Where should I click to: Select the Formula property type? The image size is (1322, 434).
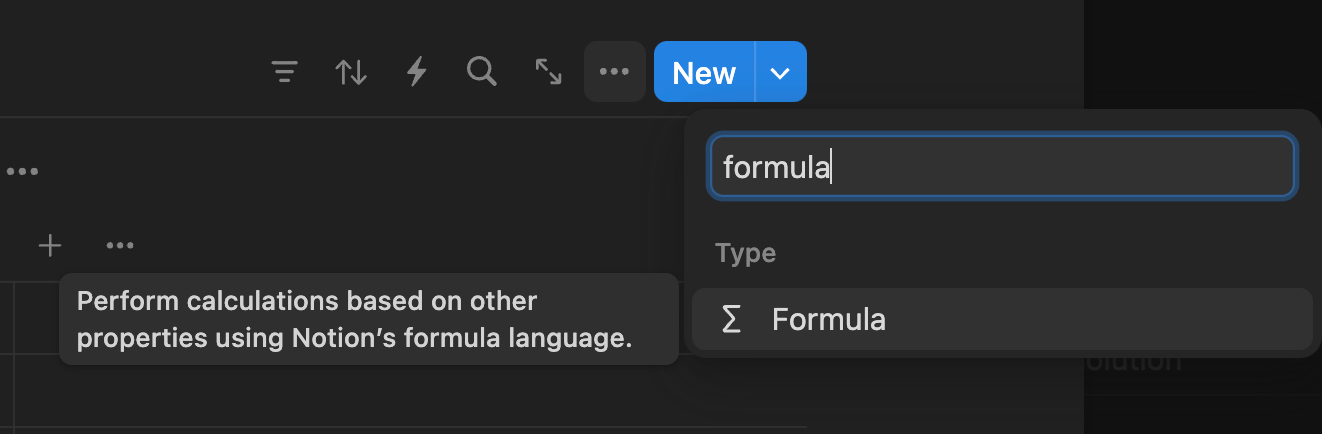click(x=829, y=320)
